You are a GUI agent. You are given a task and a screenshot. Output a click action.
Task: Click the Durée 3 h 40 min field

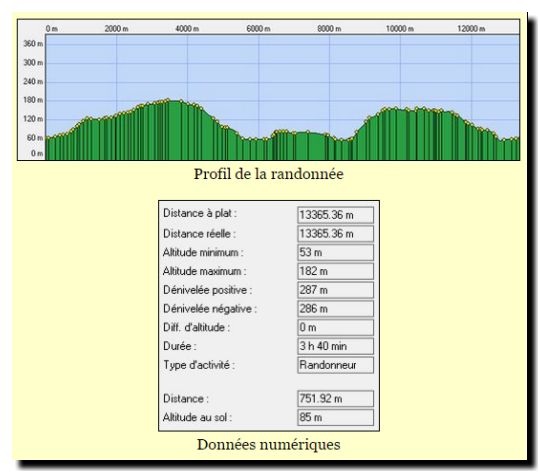[335, 346]
